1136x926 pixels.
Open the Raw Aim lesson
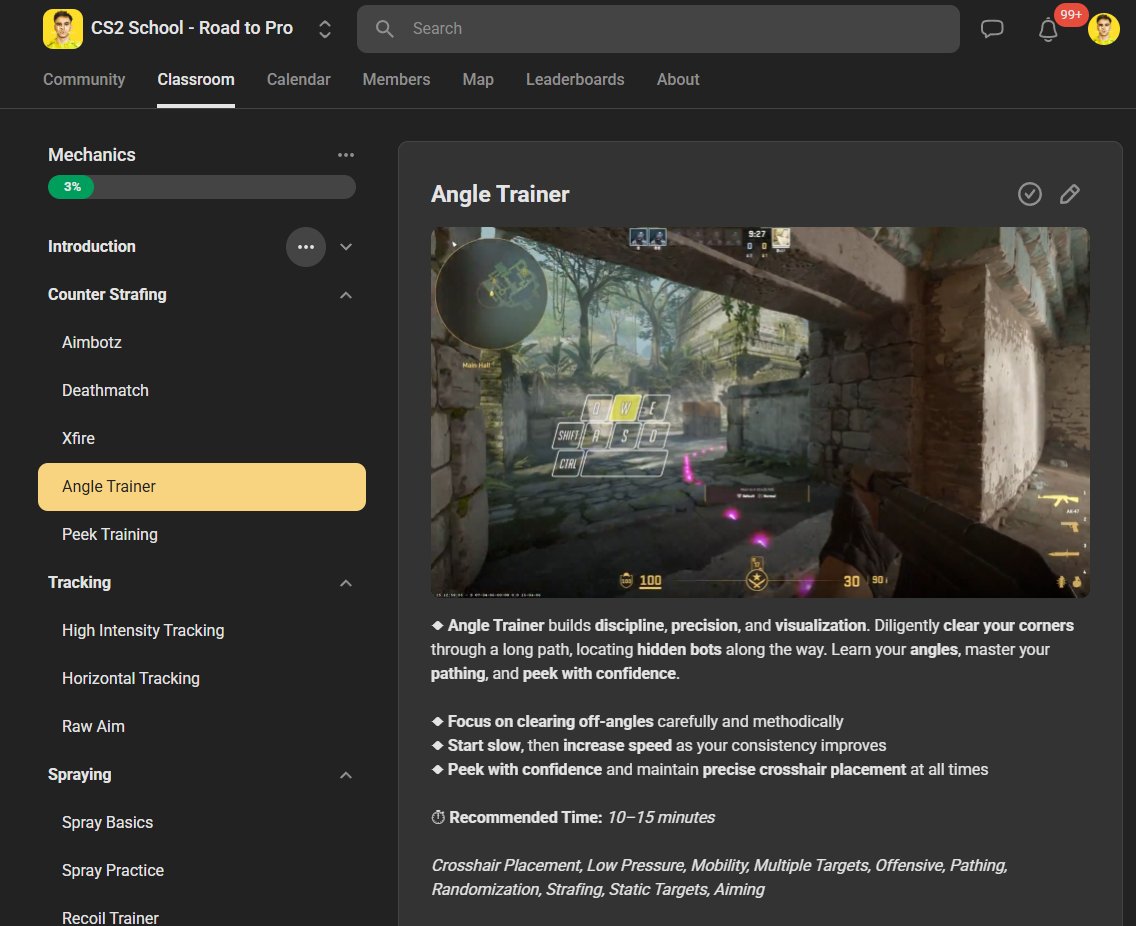201,727
